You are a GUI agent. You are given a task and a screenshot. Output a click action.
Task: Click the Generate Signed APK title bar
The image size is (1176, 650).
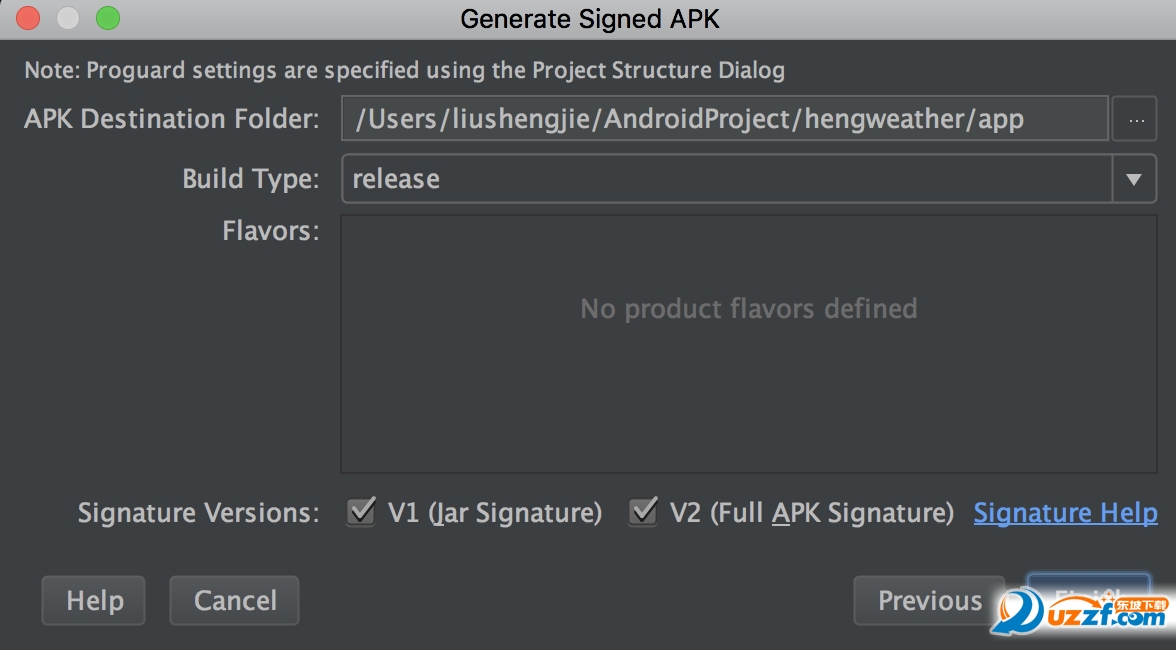pos(589,18)
